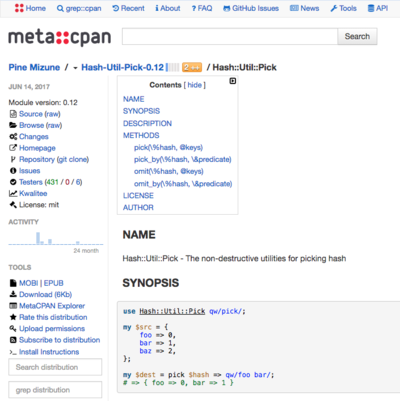Open the git clone link
The width and height of the screenshot is (400, 401).
click(x=73, y=159)
